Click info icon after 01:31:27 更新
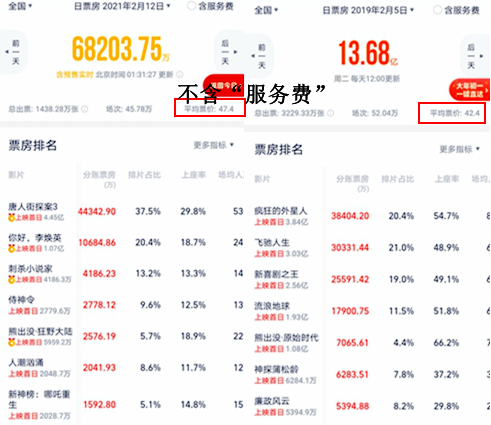 (x=179, y=74)
